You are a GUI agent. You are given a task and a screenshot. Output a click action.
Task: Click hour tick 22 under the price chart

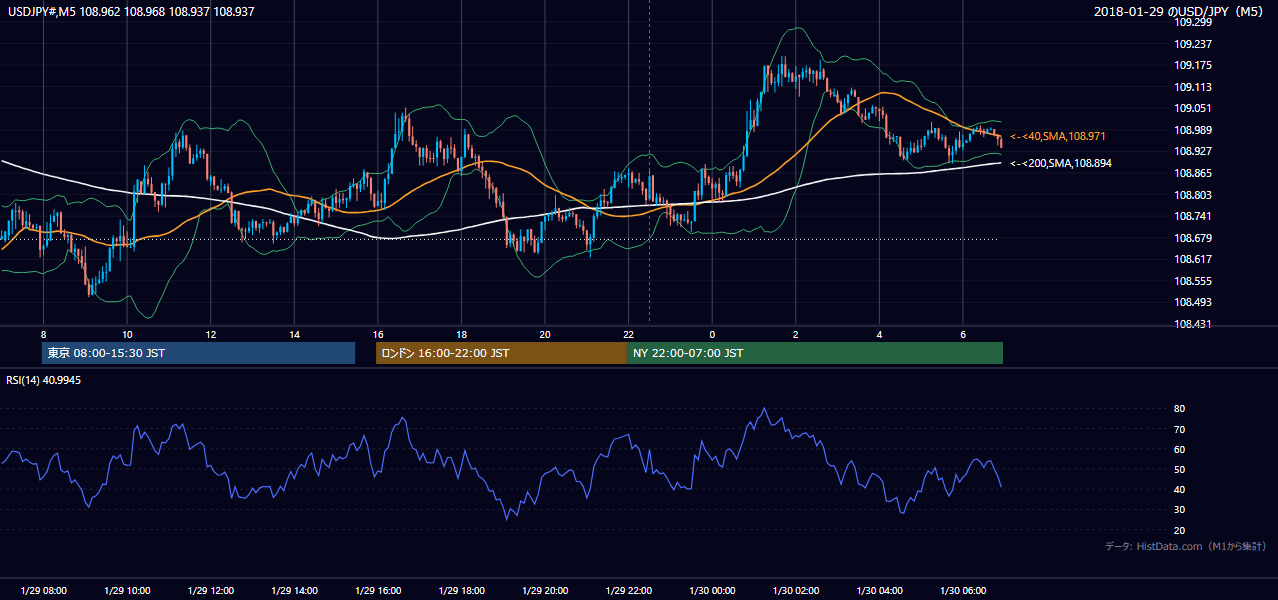(628, 334)
